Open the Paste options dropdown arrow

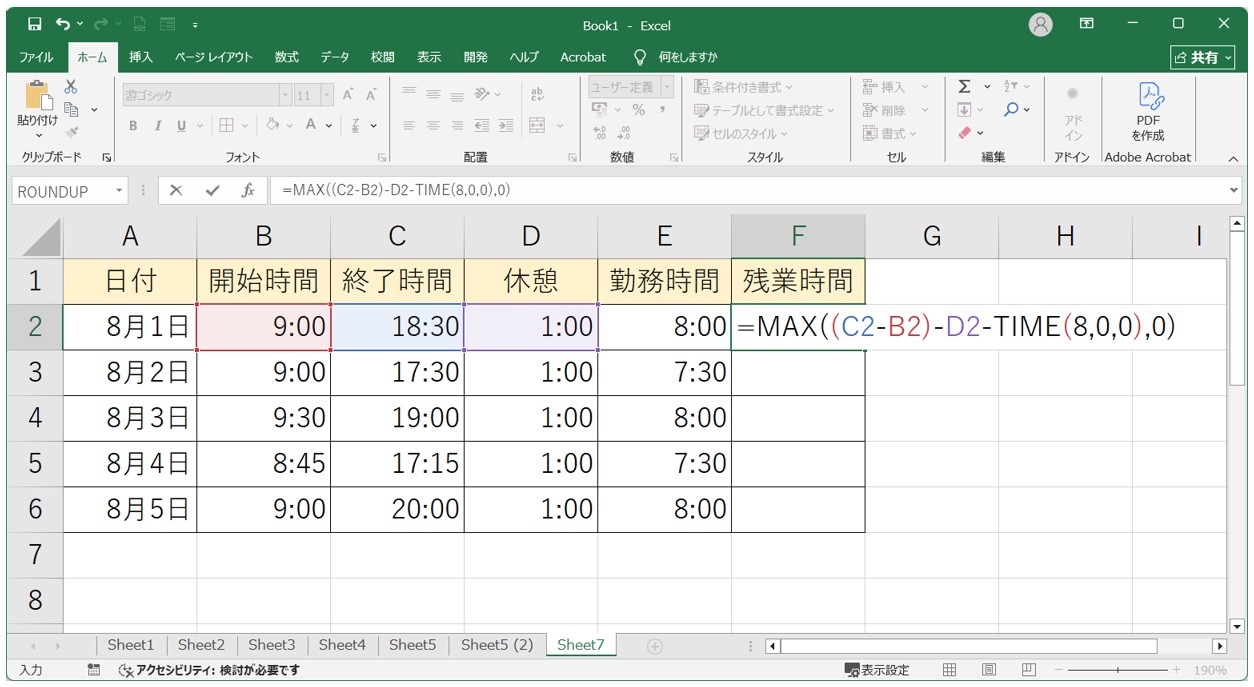[x=38, y=135]
